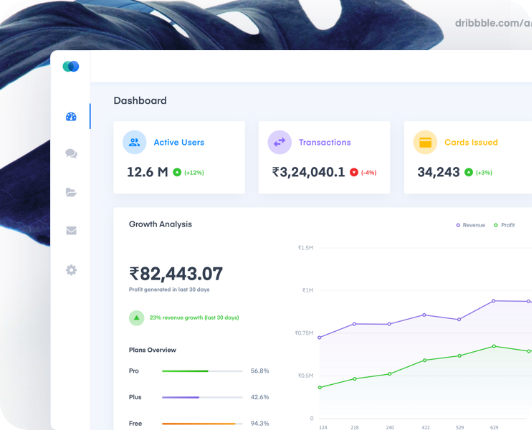Image resolution: width=532 pixels, height=430 pixels.
Task: Click the ₹3,24,040.1 transactions value
Action: pos(308,172)
